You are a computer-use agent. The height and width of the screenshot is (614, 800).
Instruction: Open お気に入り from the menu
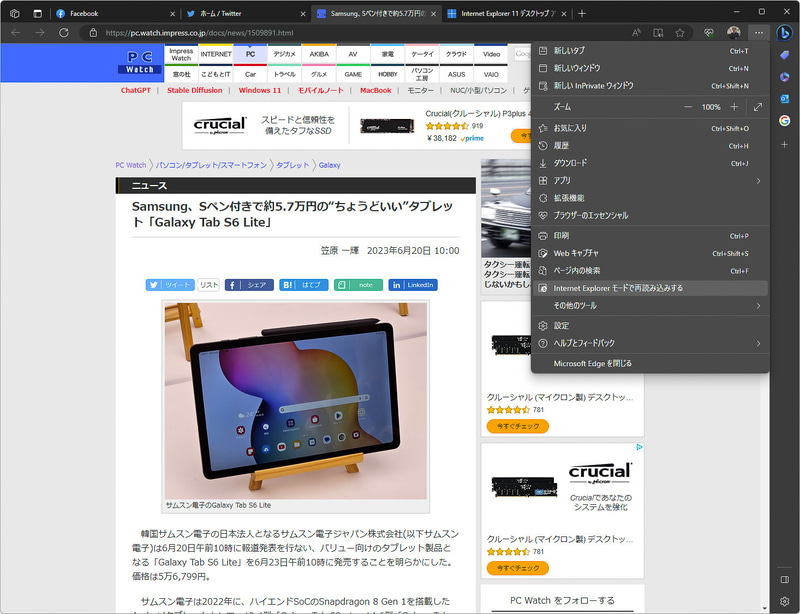(x=650, y=128)
